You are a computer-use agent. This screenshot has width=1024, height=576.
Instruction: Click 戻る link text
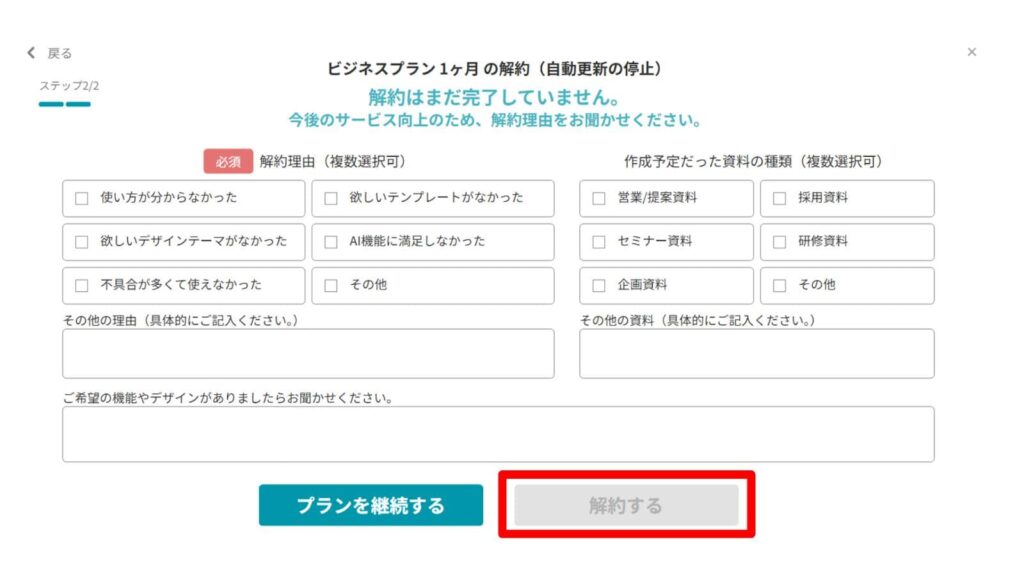[60, 53]
